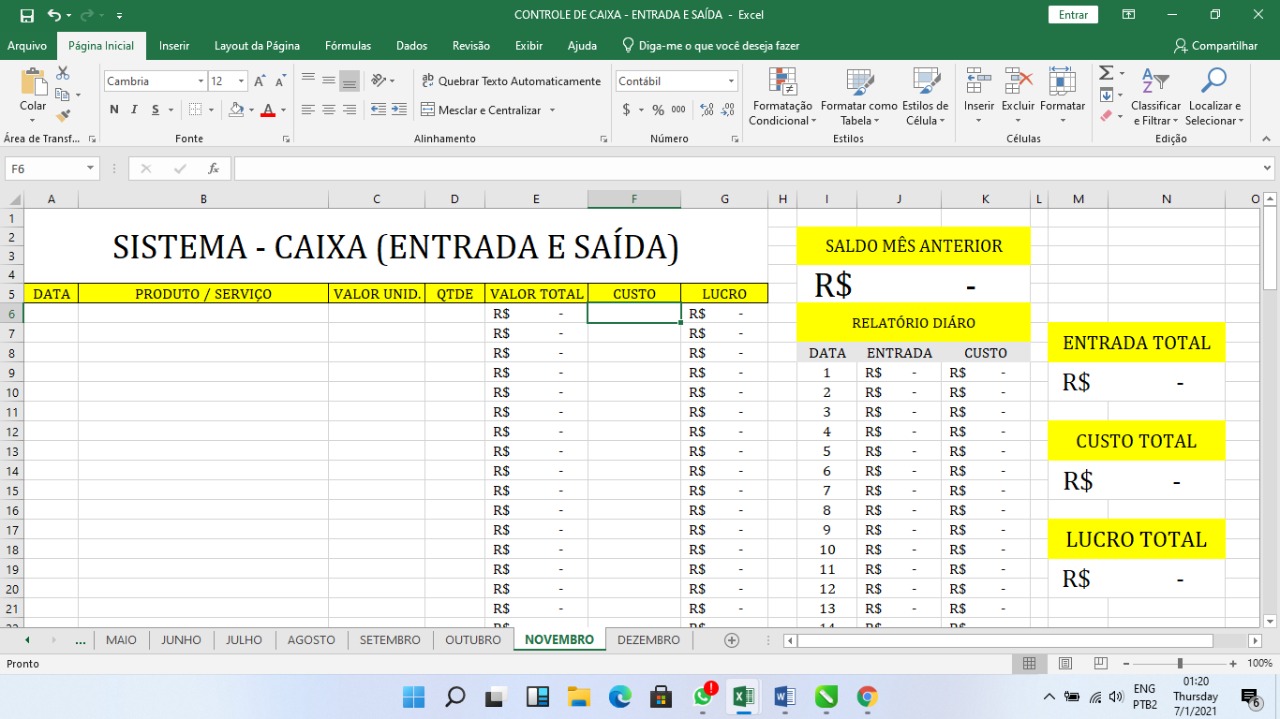Open the Name Box dropdown arrow
The image size is (1280, 719).
(90, 169)
